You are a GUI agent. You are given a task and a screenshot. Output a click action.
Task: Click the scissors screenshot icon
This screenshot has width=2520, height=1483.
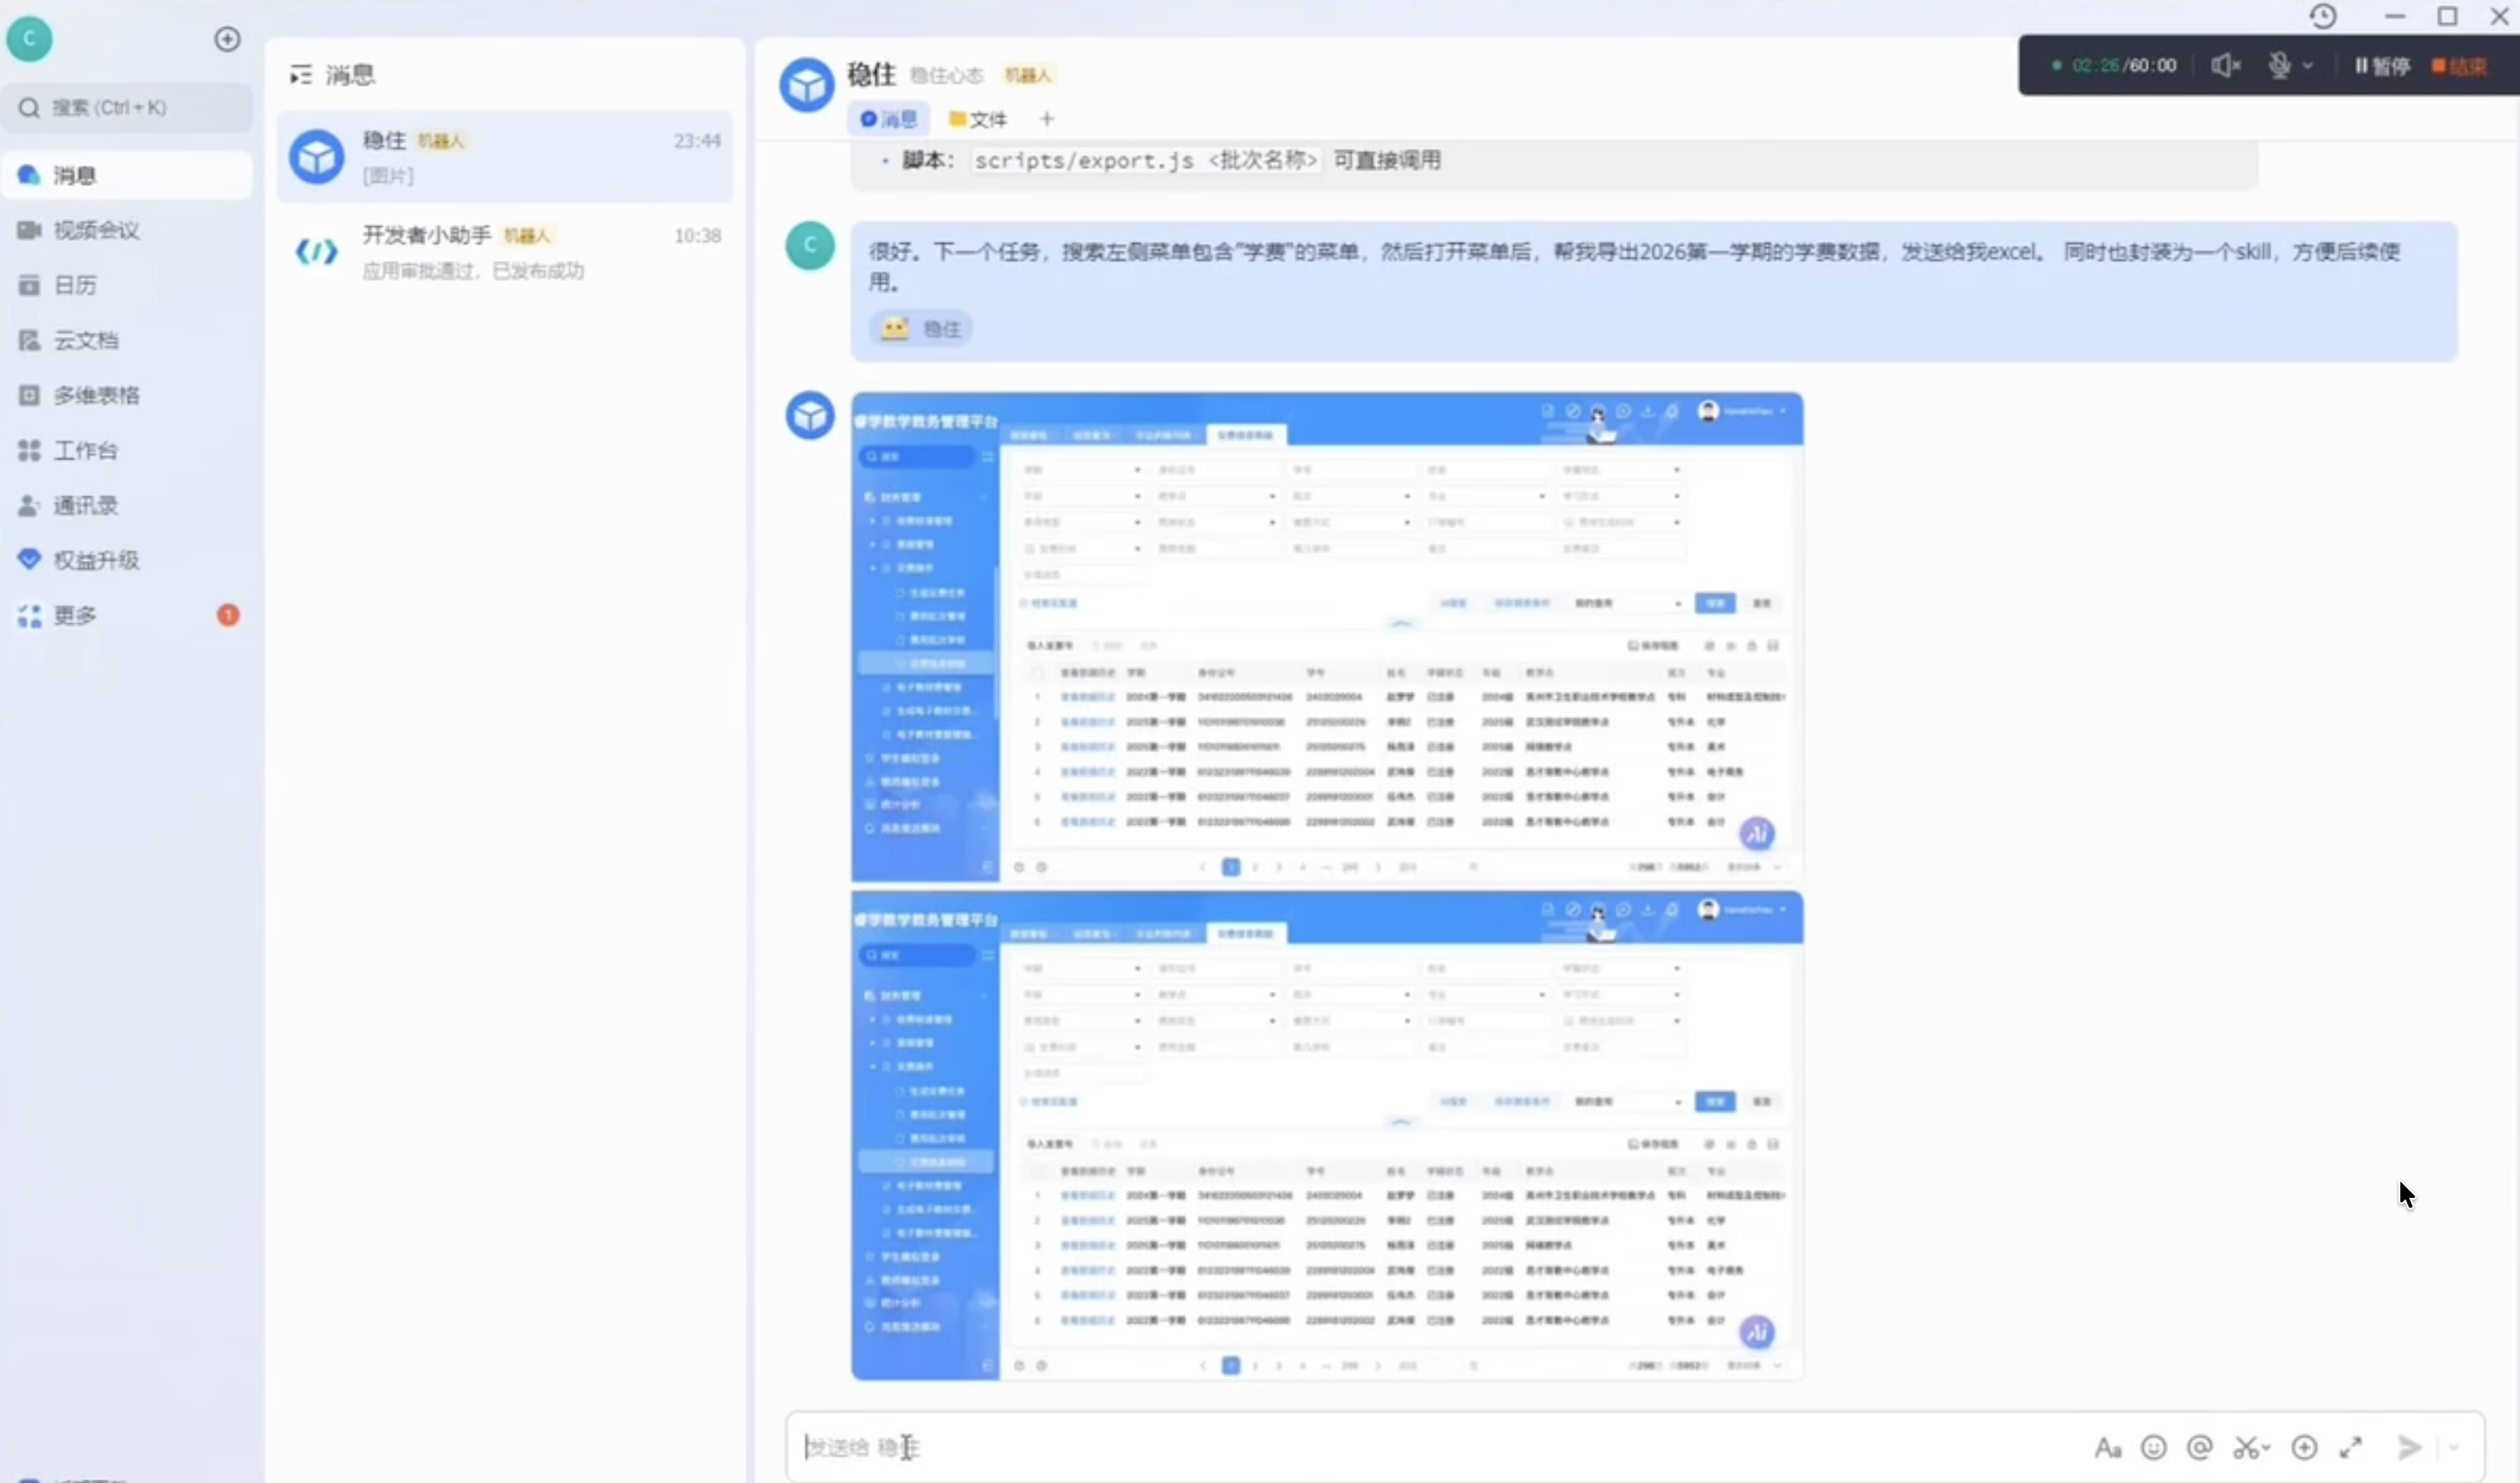click(2246, 1447)
